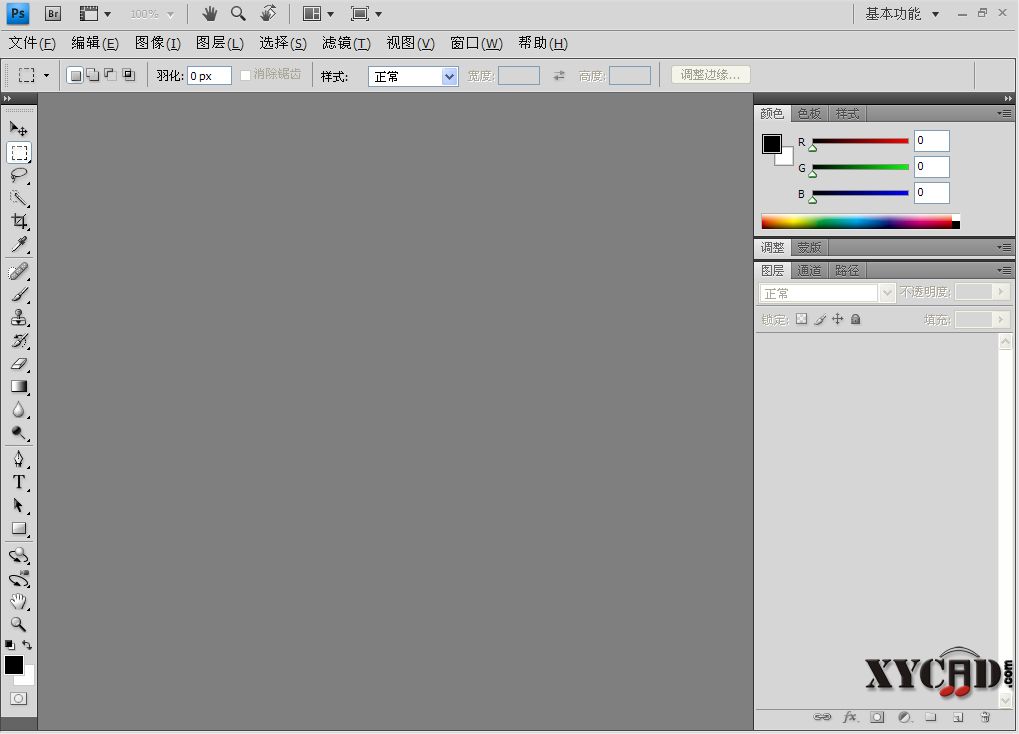Open the Screen Mode dropdown
This screenshot has height=734, width=1019.
tap(366, 14)
